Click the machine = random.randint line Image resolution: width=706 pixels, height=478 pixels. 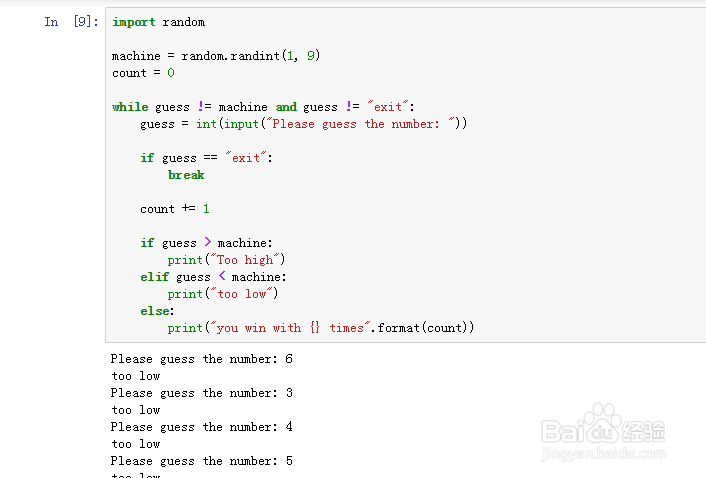[215, 56]
